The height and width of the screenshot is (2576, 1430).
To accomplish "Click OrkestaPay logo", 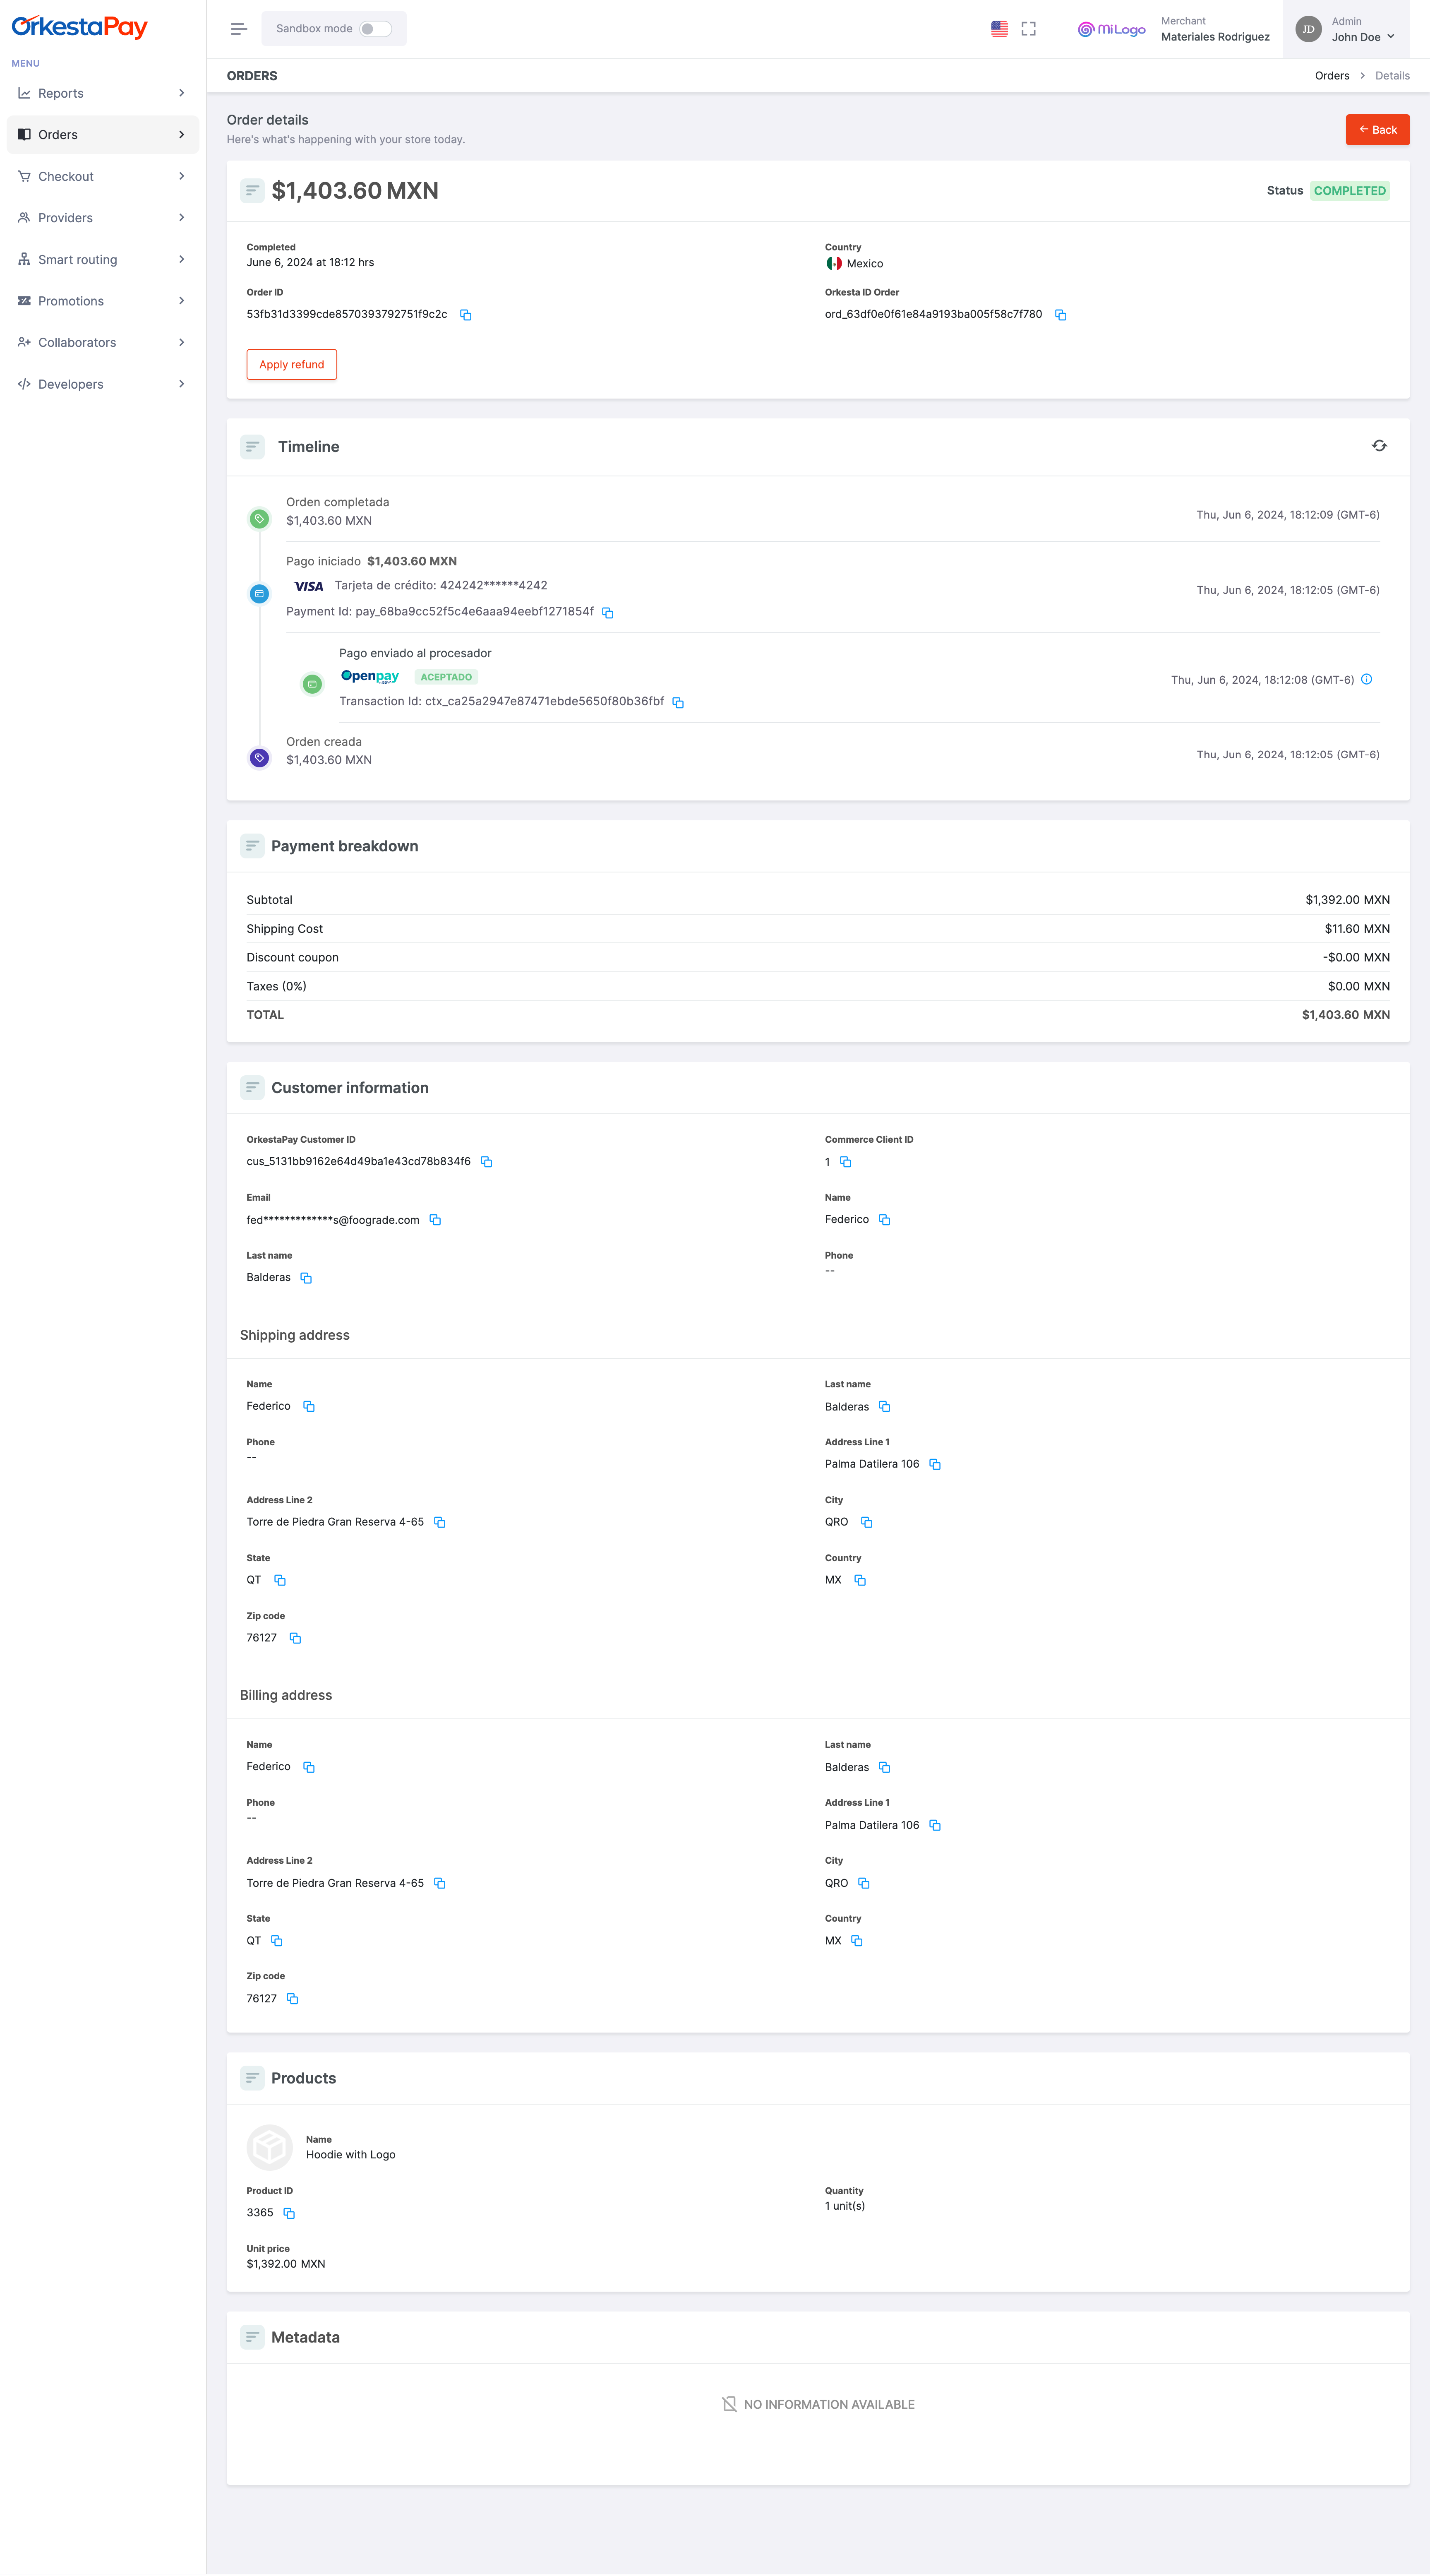I will (80, 27).
